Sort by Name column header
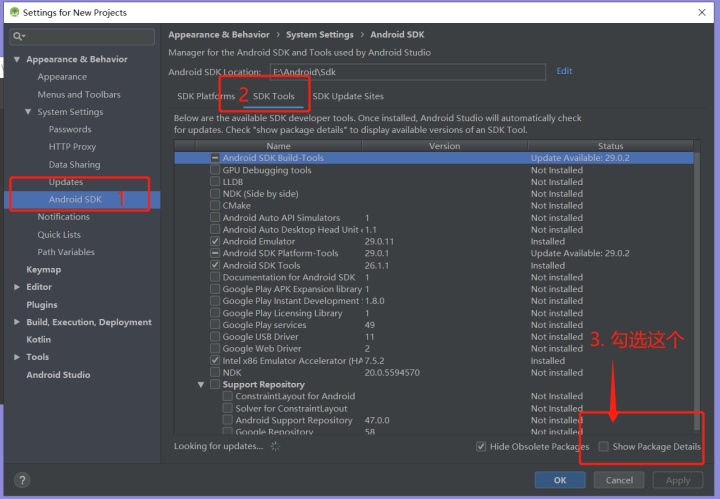The width and height of the screenshot is (720, 499). pos(278,146)
